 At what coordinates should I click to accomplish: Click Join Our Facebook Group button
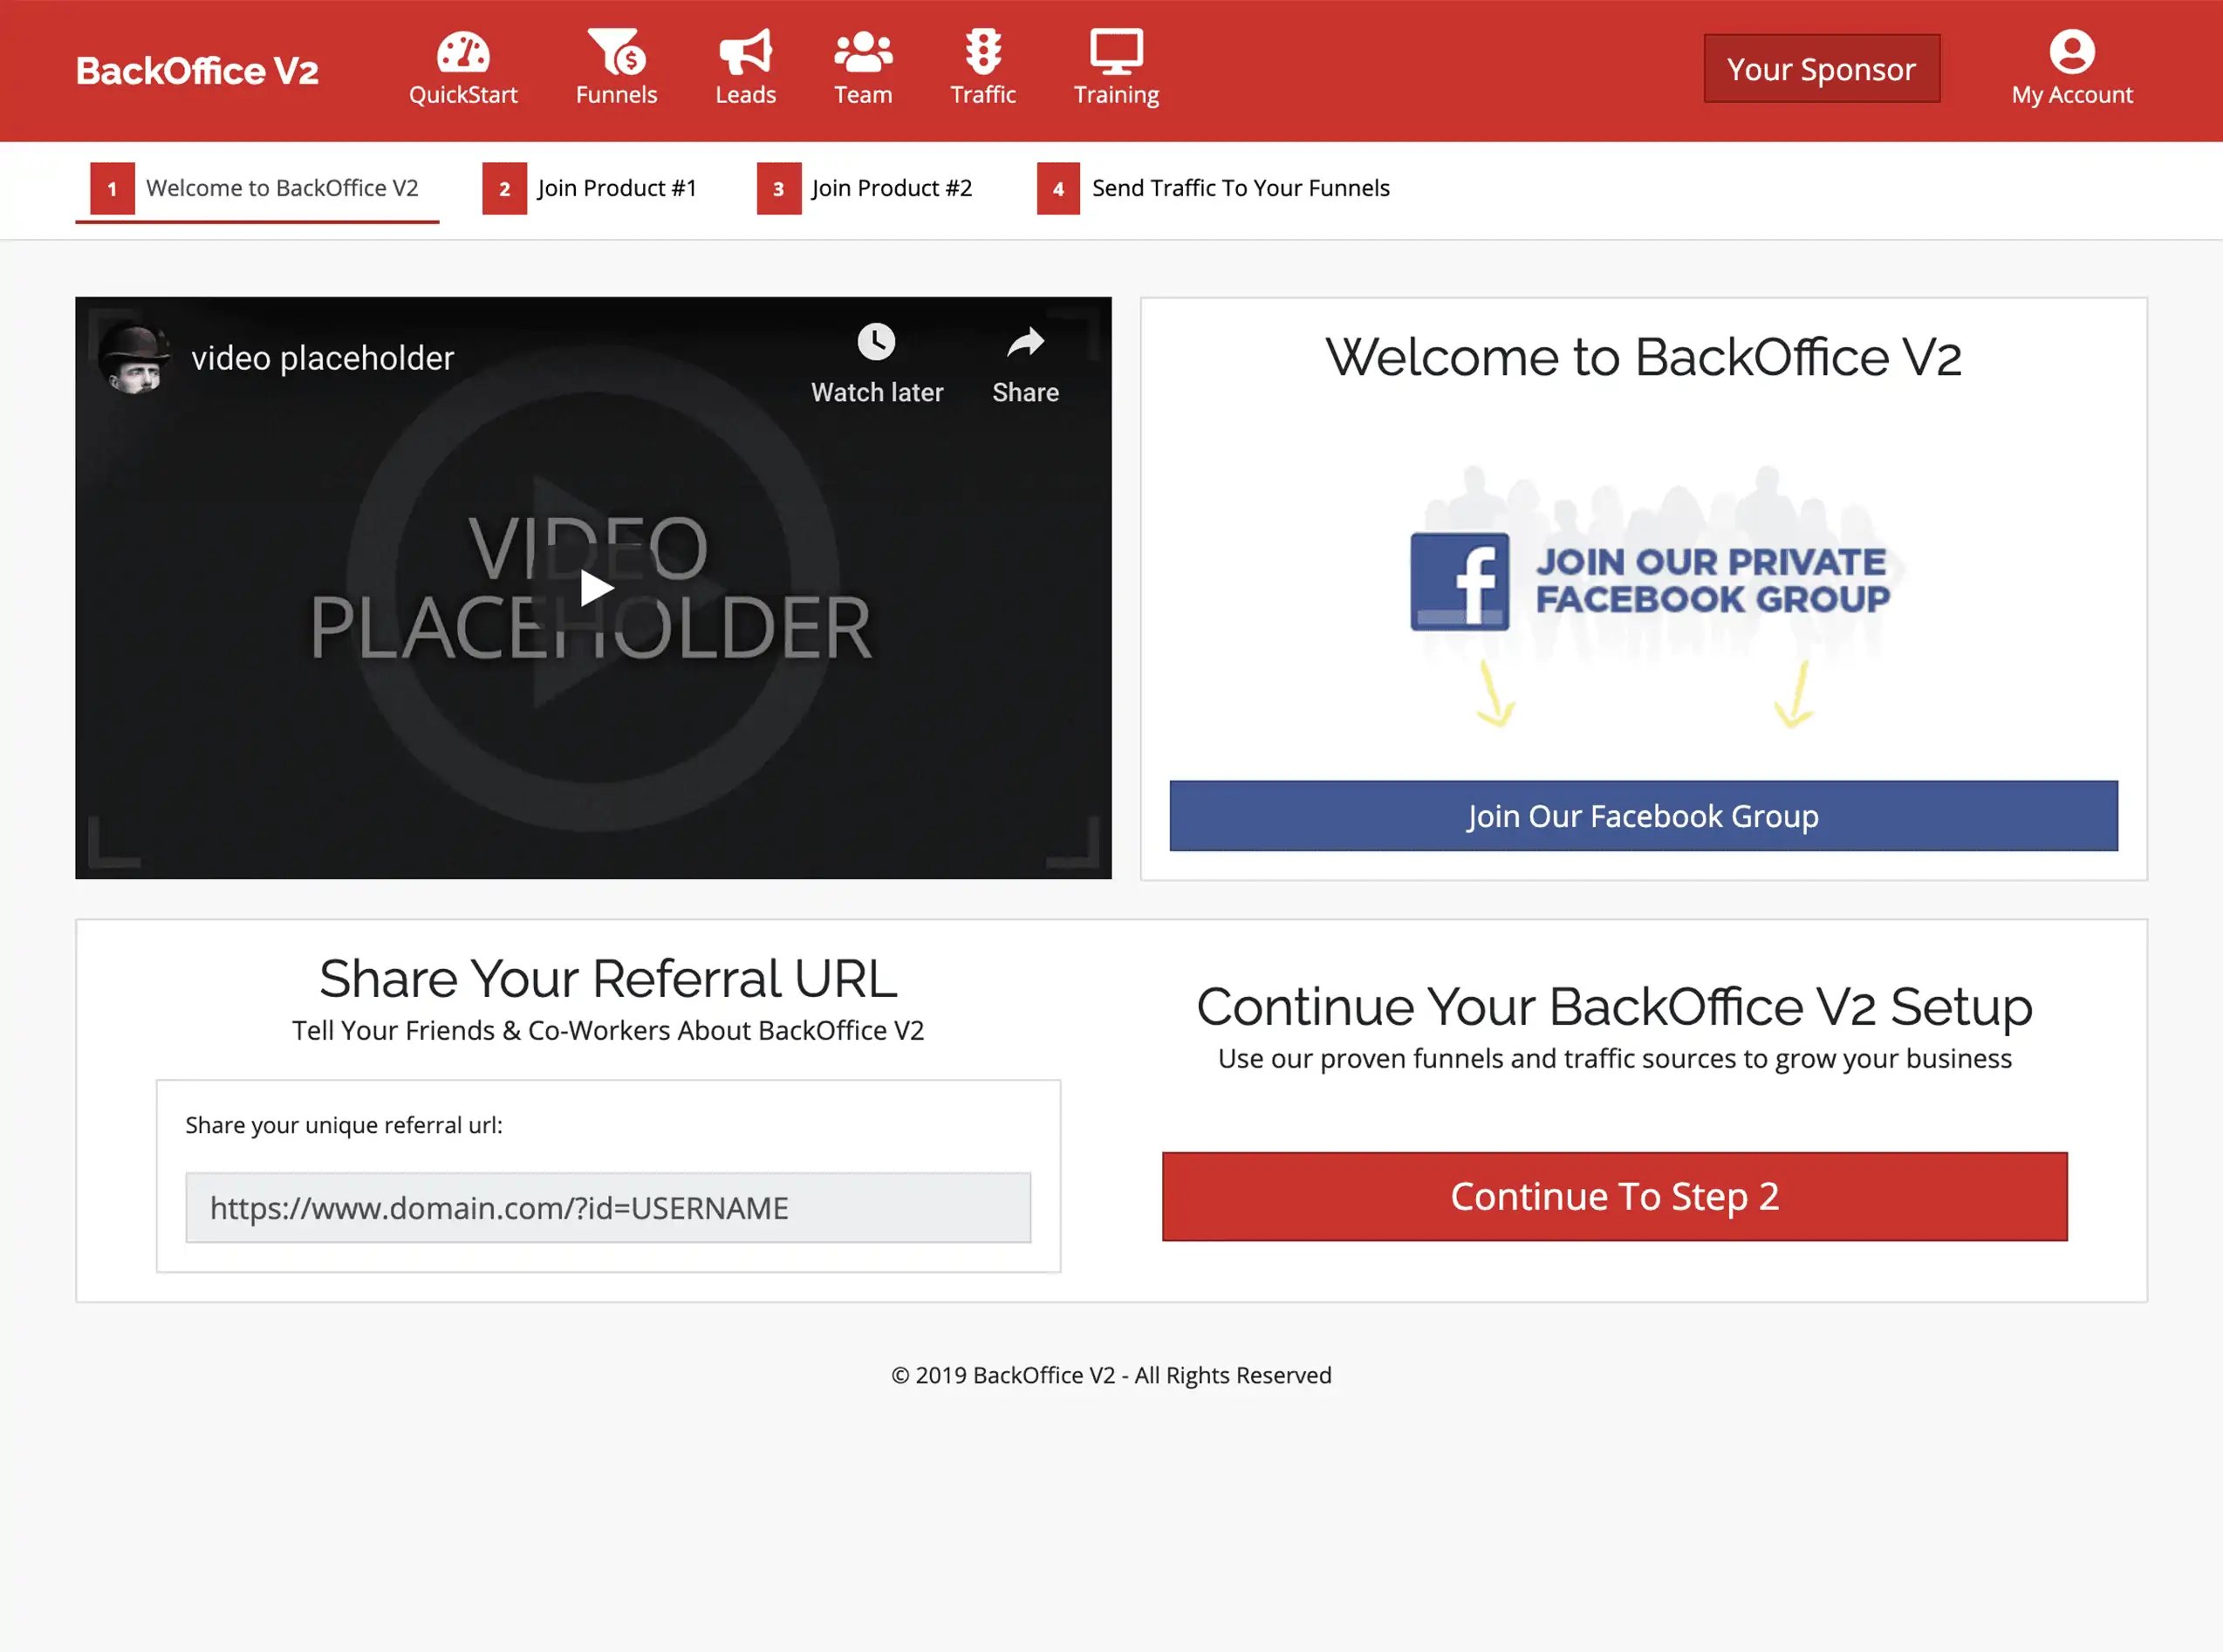tap(1643, 816)
